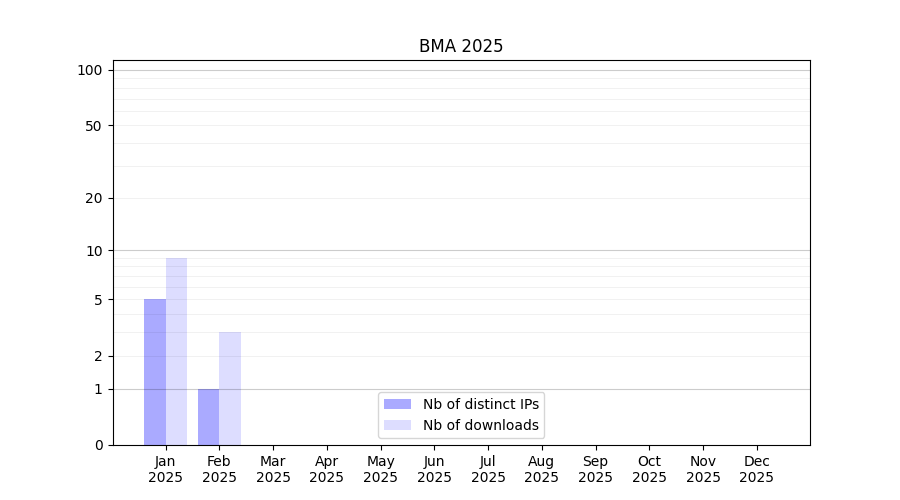The width and height of the screenshot is (900, 500).
Task: Click the January distinct IPs bar
Action: pyautogui.click(x=155, y=372)
